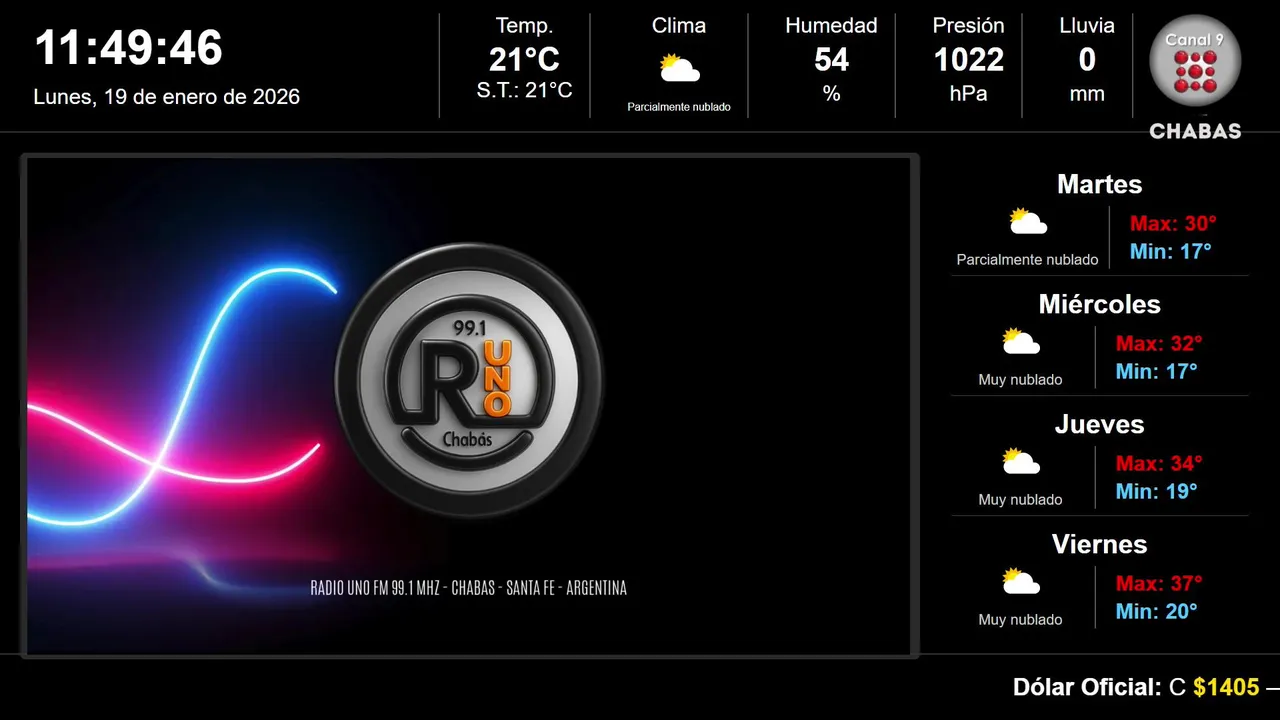Click Jueves Max: 34° value

pos(1159,463)
